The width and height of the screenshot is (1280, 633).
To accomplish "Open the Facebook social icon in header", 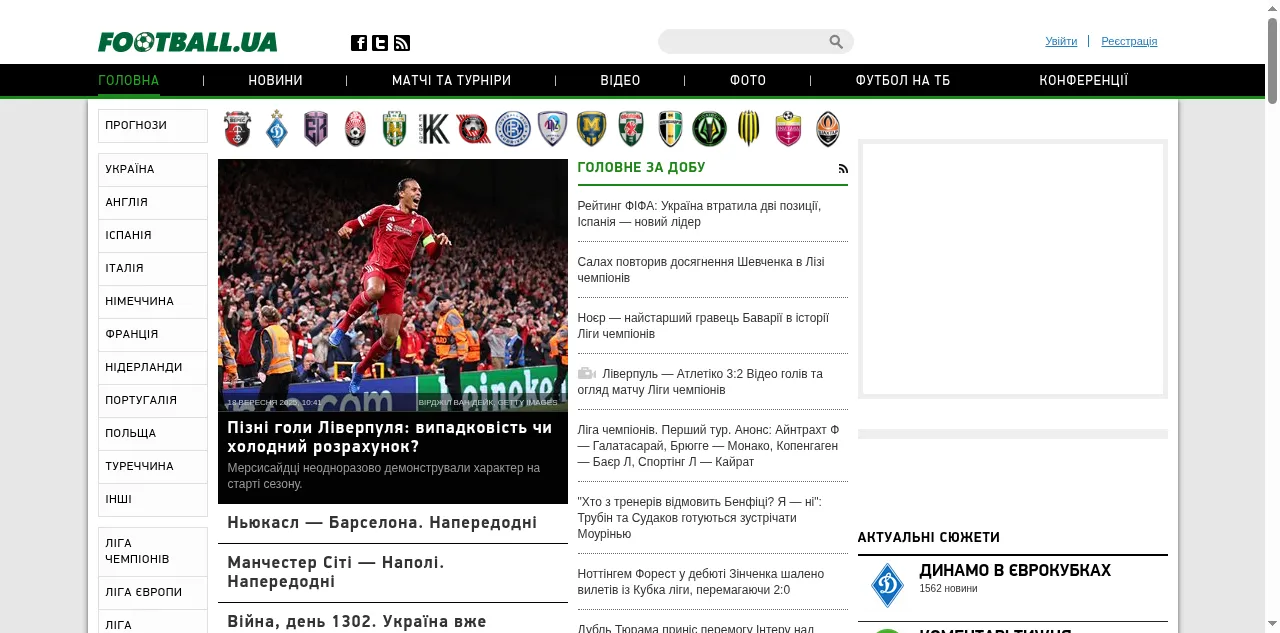I will point(359,43).
